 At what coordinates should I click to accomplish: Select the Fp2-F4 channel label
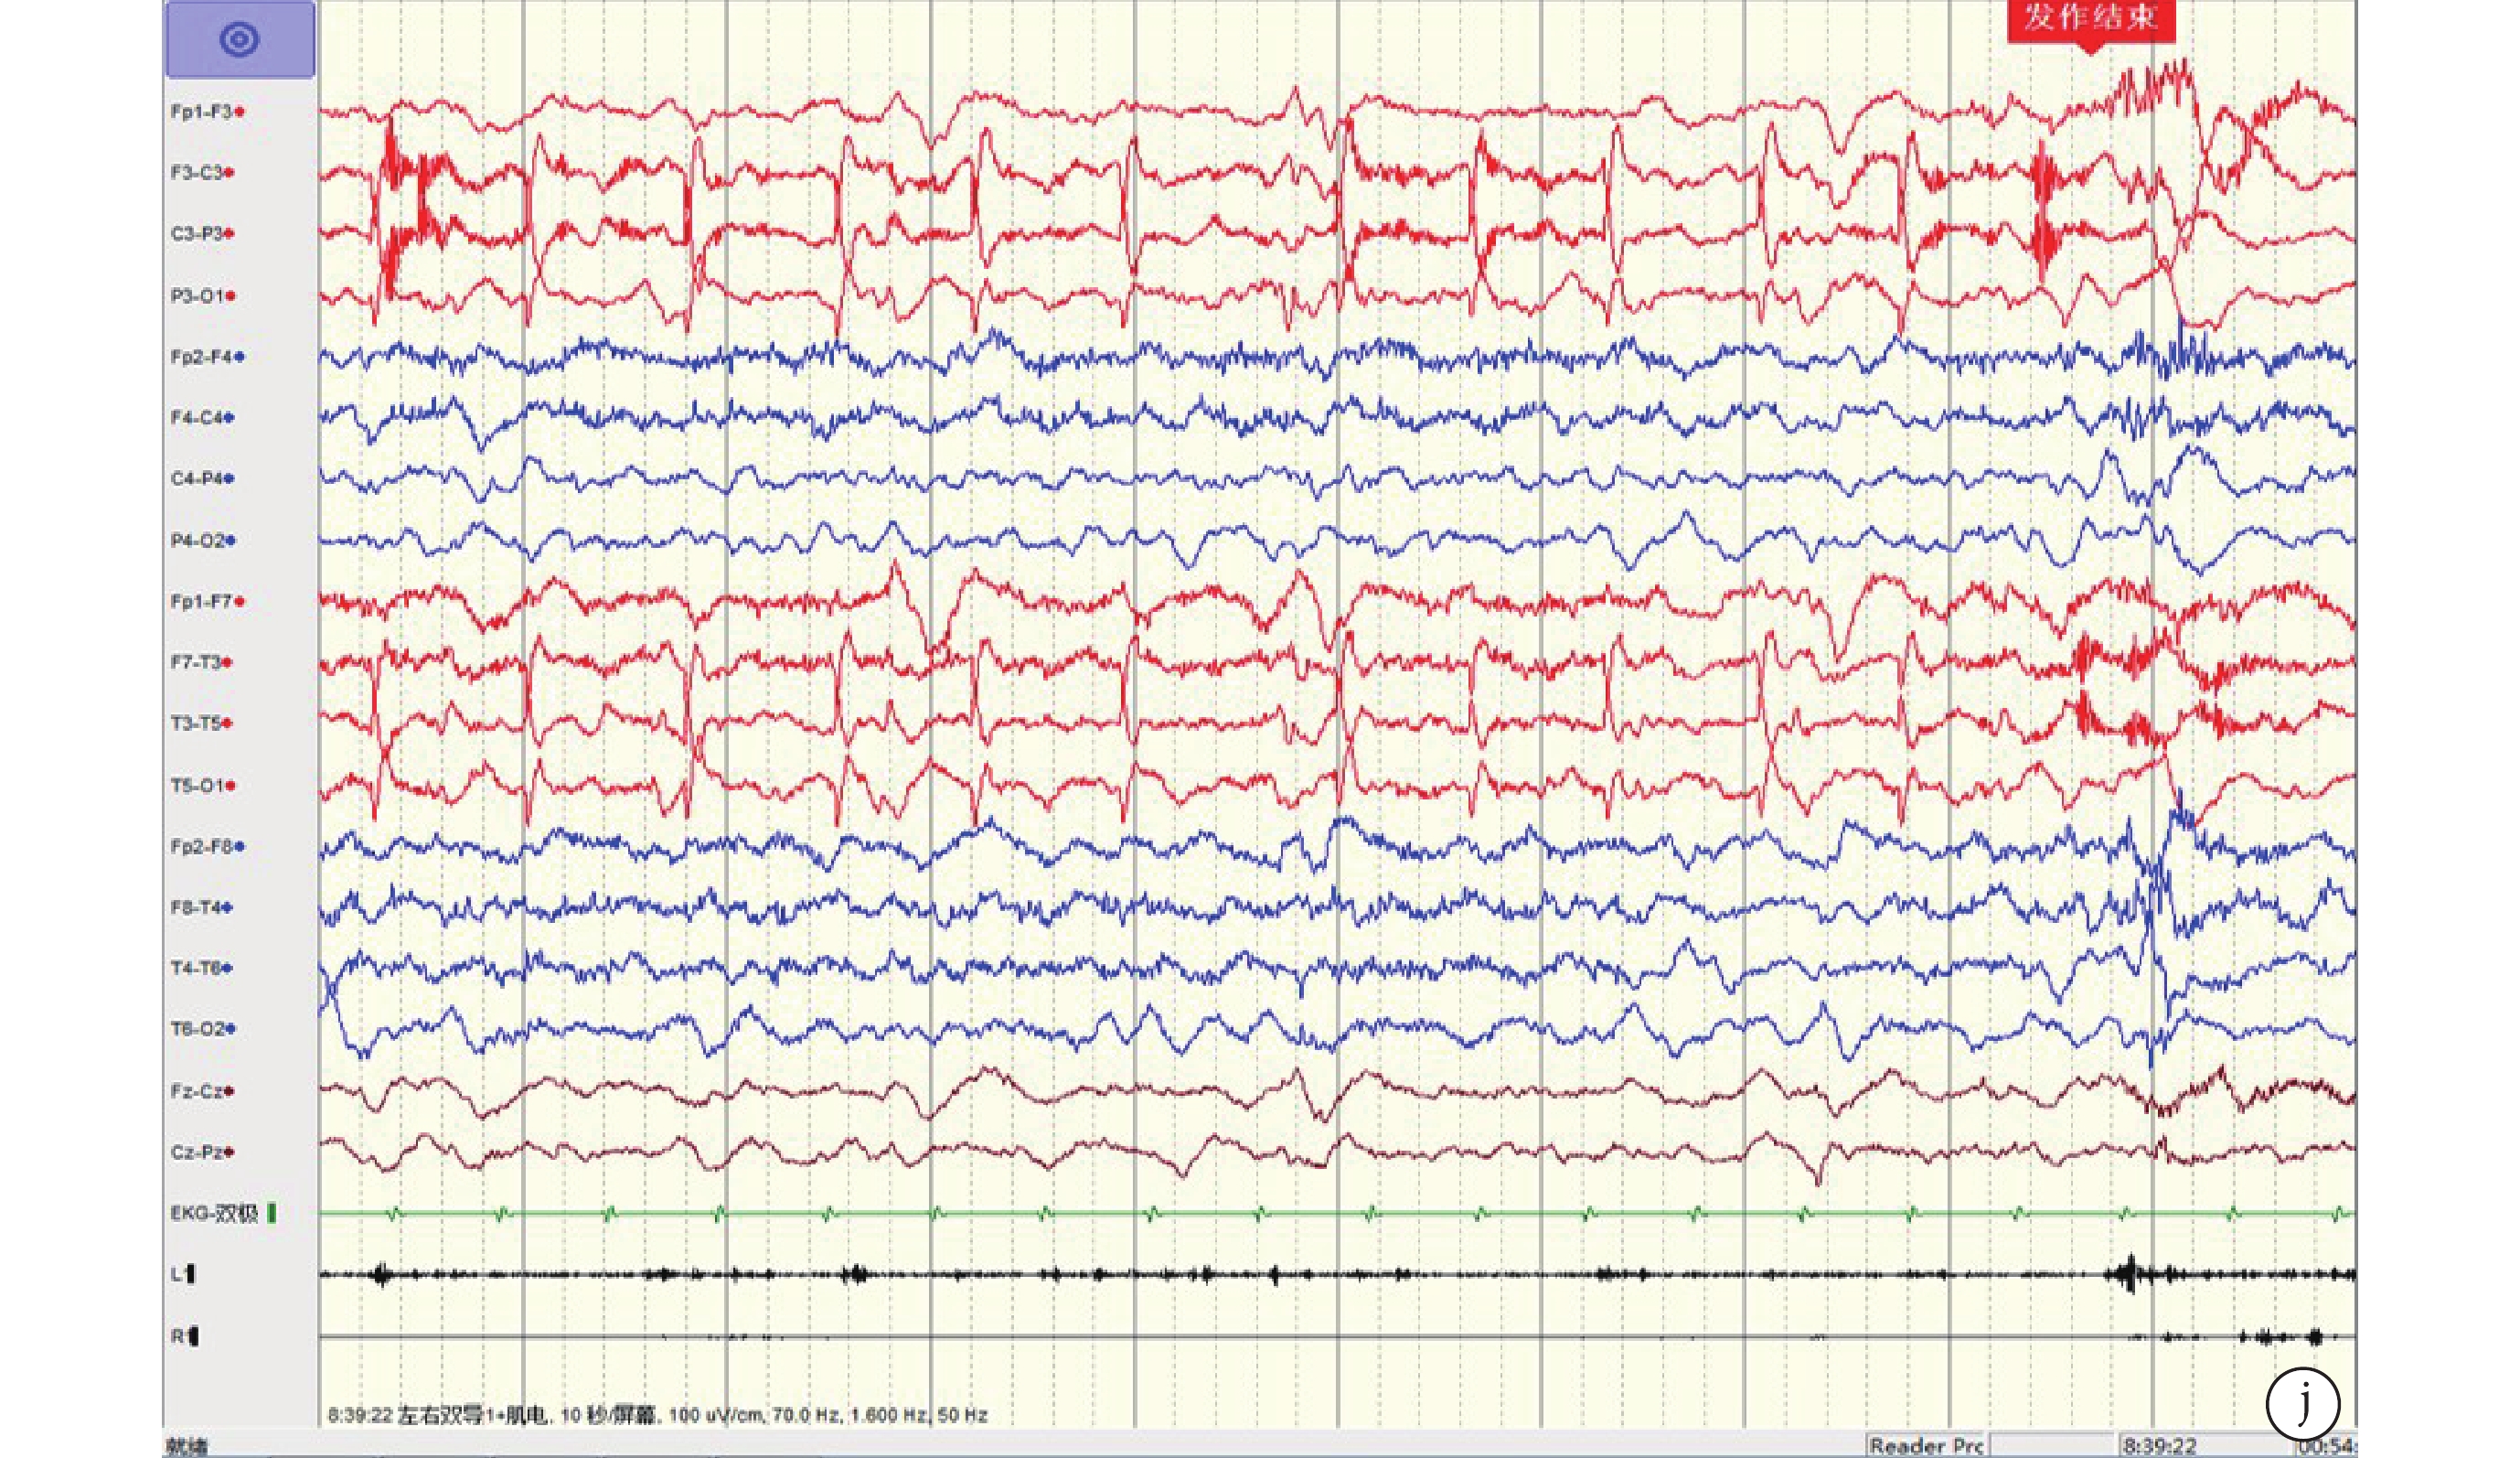point(207,356)
